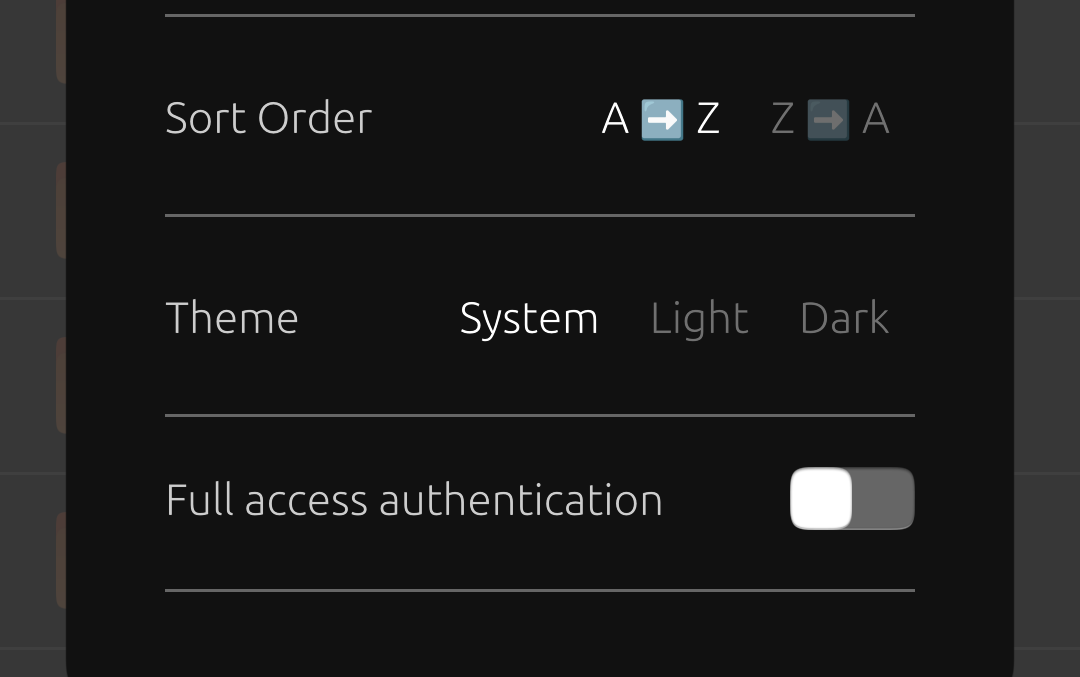Select the Light theme option
Screen dimensions: 1080x677
click(x=699, y=318)
